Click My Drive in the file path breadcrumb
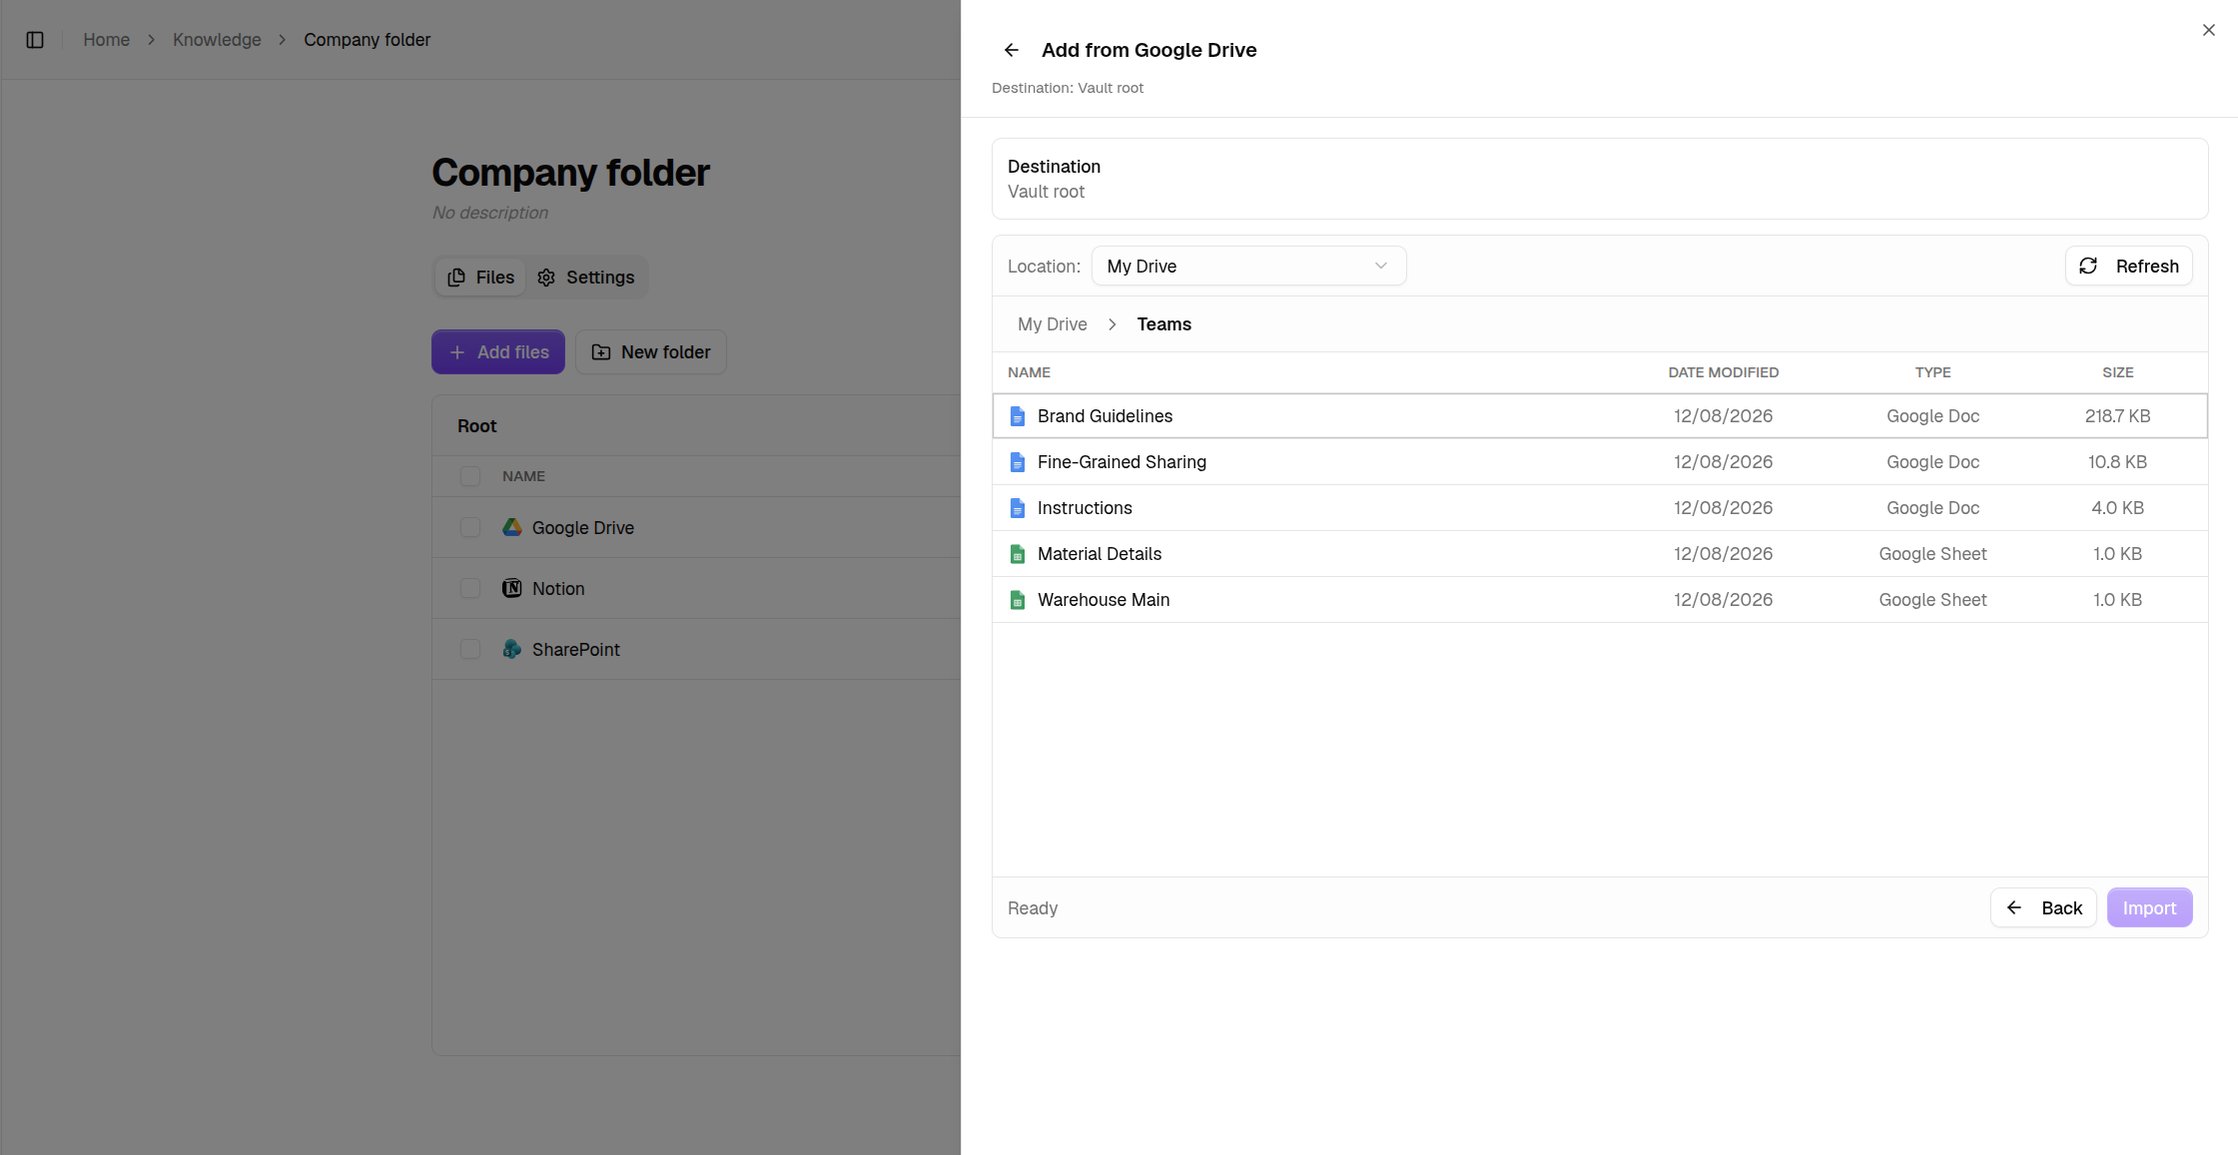This screenshot has height=1155, width=2238. [x=1052, y=324]
